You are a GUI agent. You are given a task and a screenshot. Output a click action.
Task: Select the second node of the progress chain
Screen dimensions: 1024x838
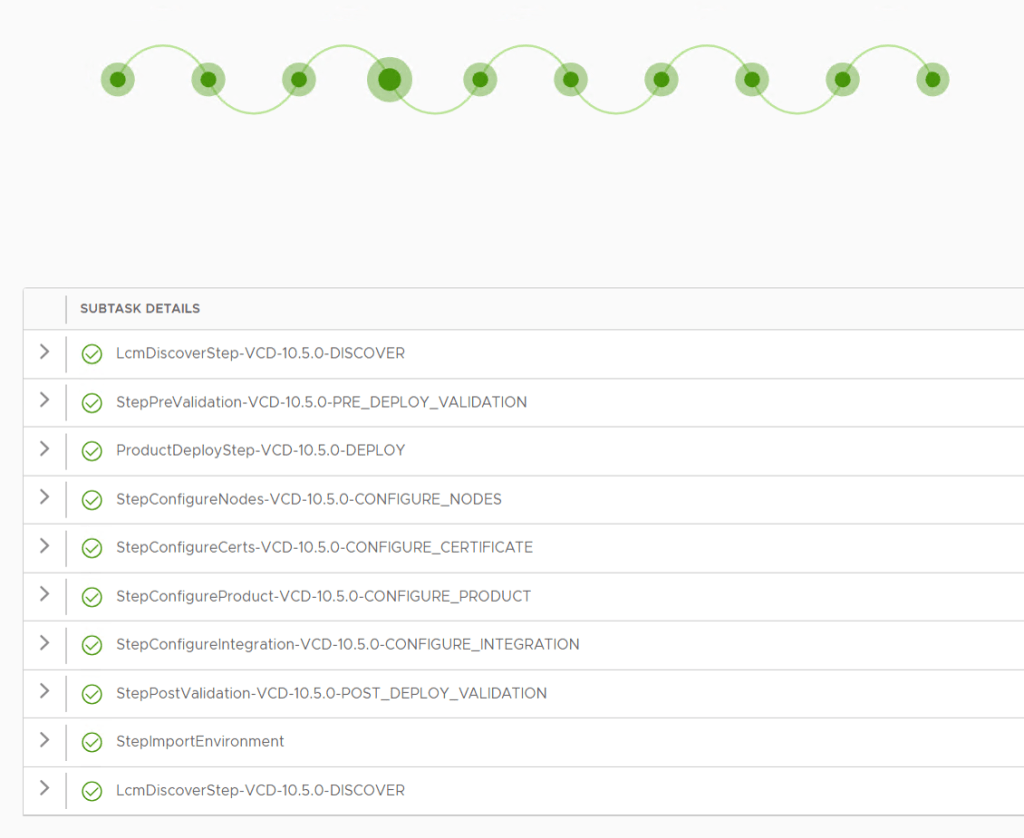[x=208, y=79]
